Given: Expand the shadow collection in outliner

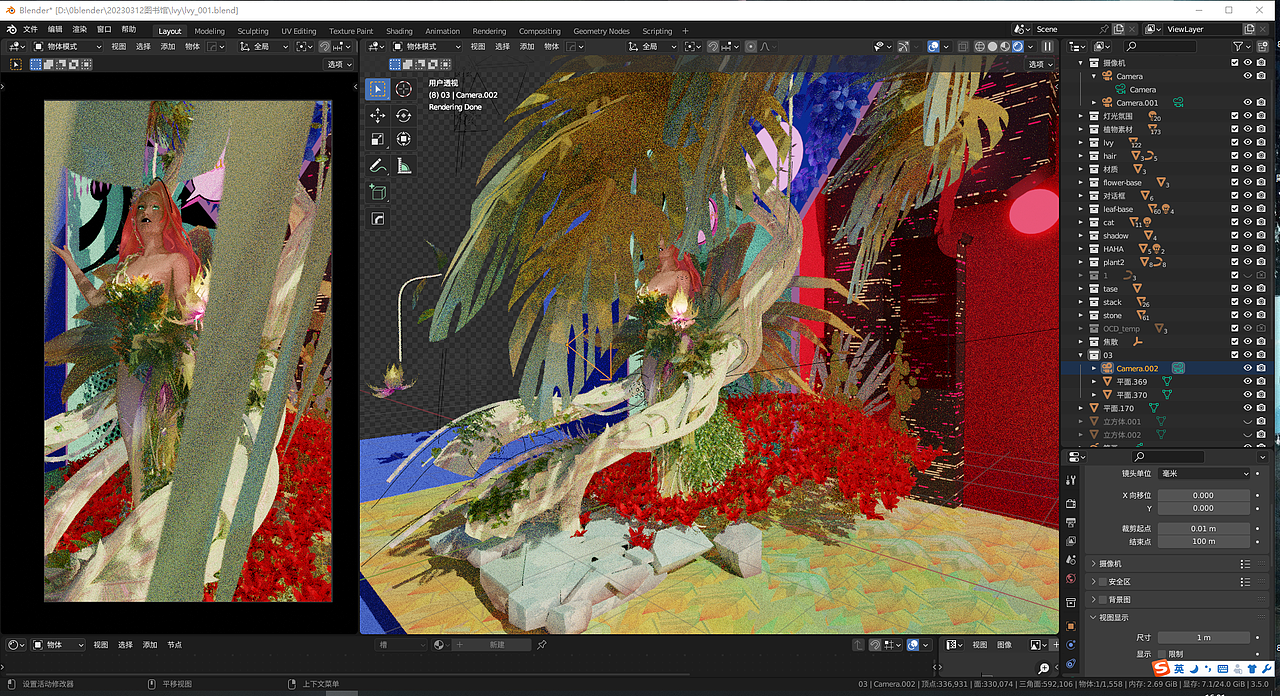Looking at the screenshot, I should pos(1081,235).
